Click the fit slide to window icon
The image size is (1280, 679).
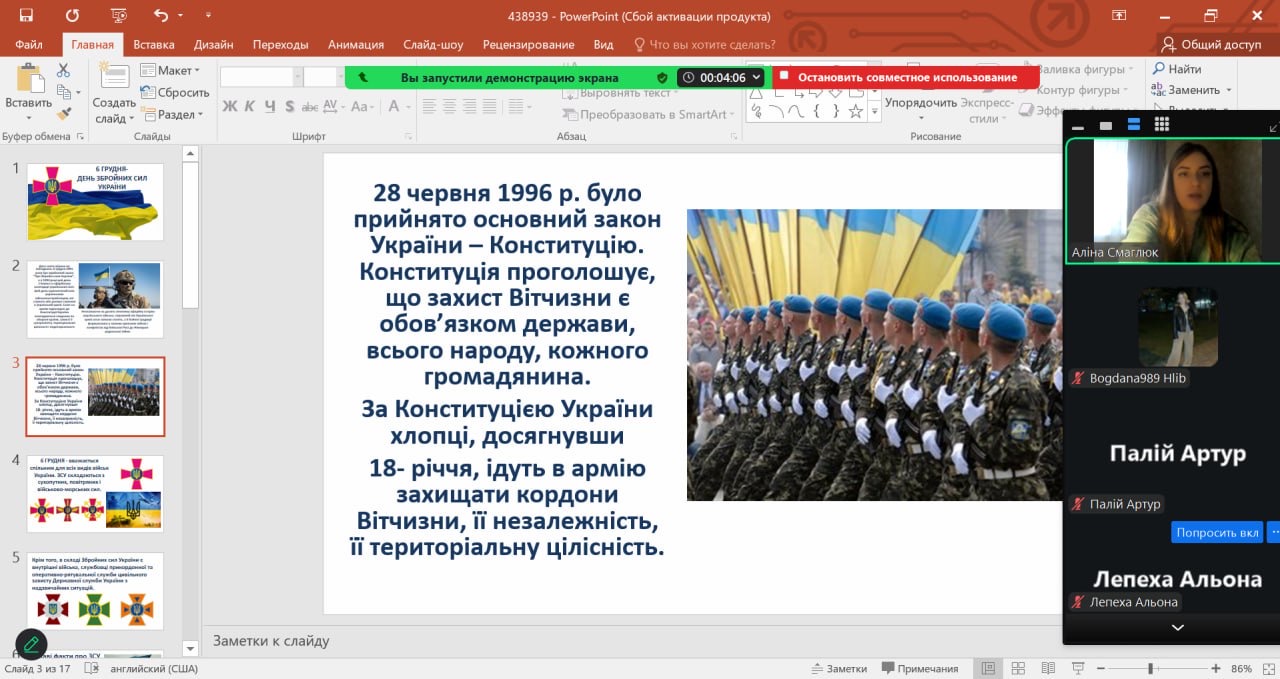coord(1266,668)
